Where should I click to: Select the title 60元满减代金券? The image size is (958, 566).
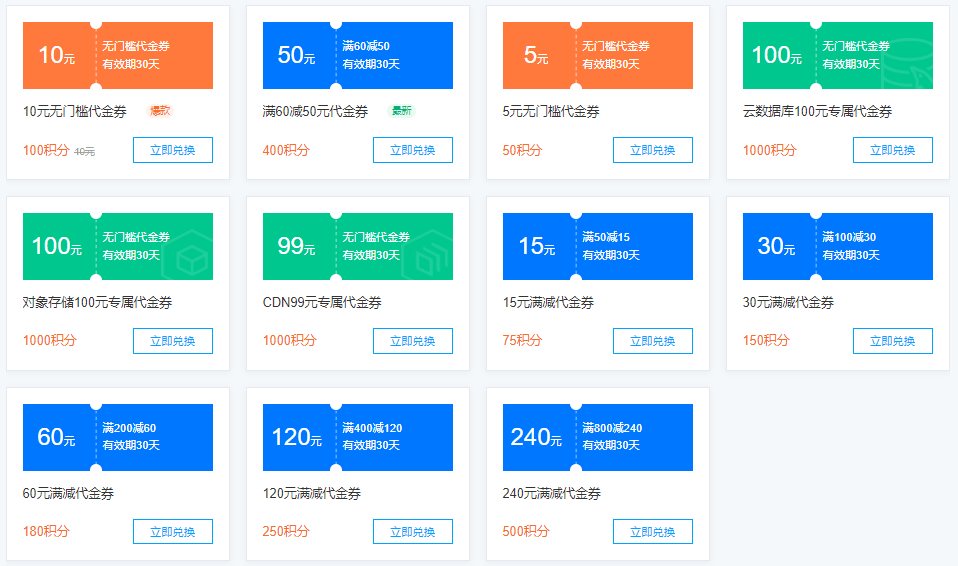click(x=68, y=493)
